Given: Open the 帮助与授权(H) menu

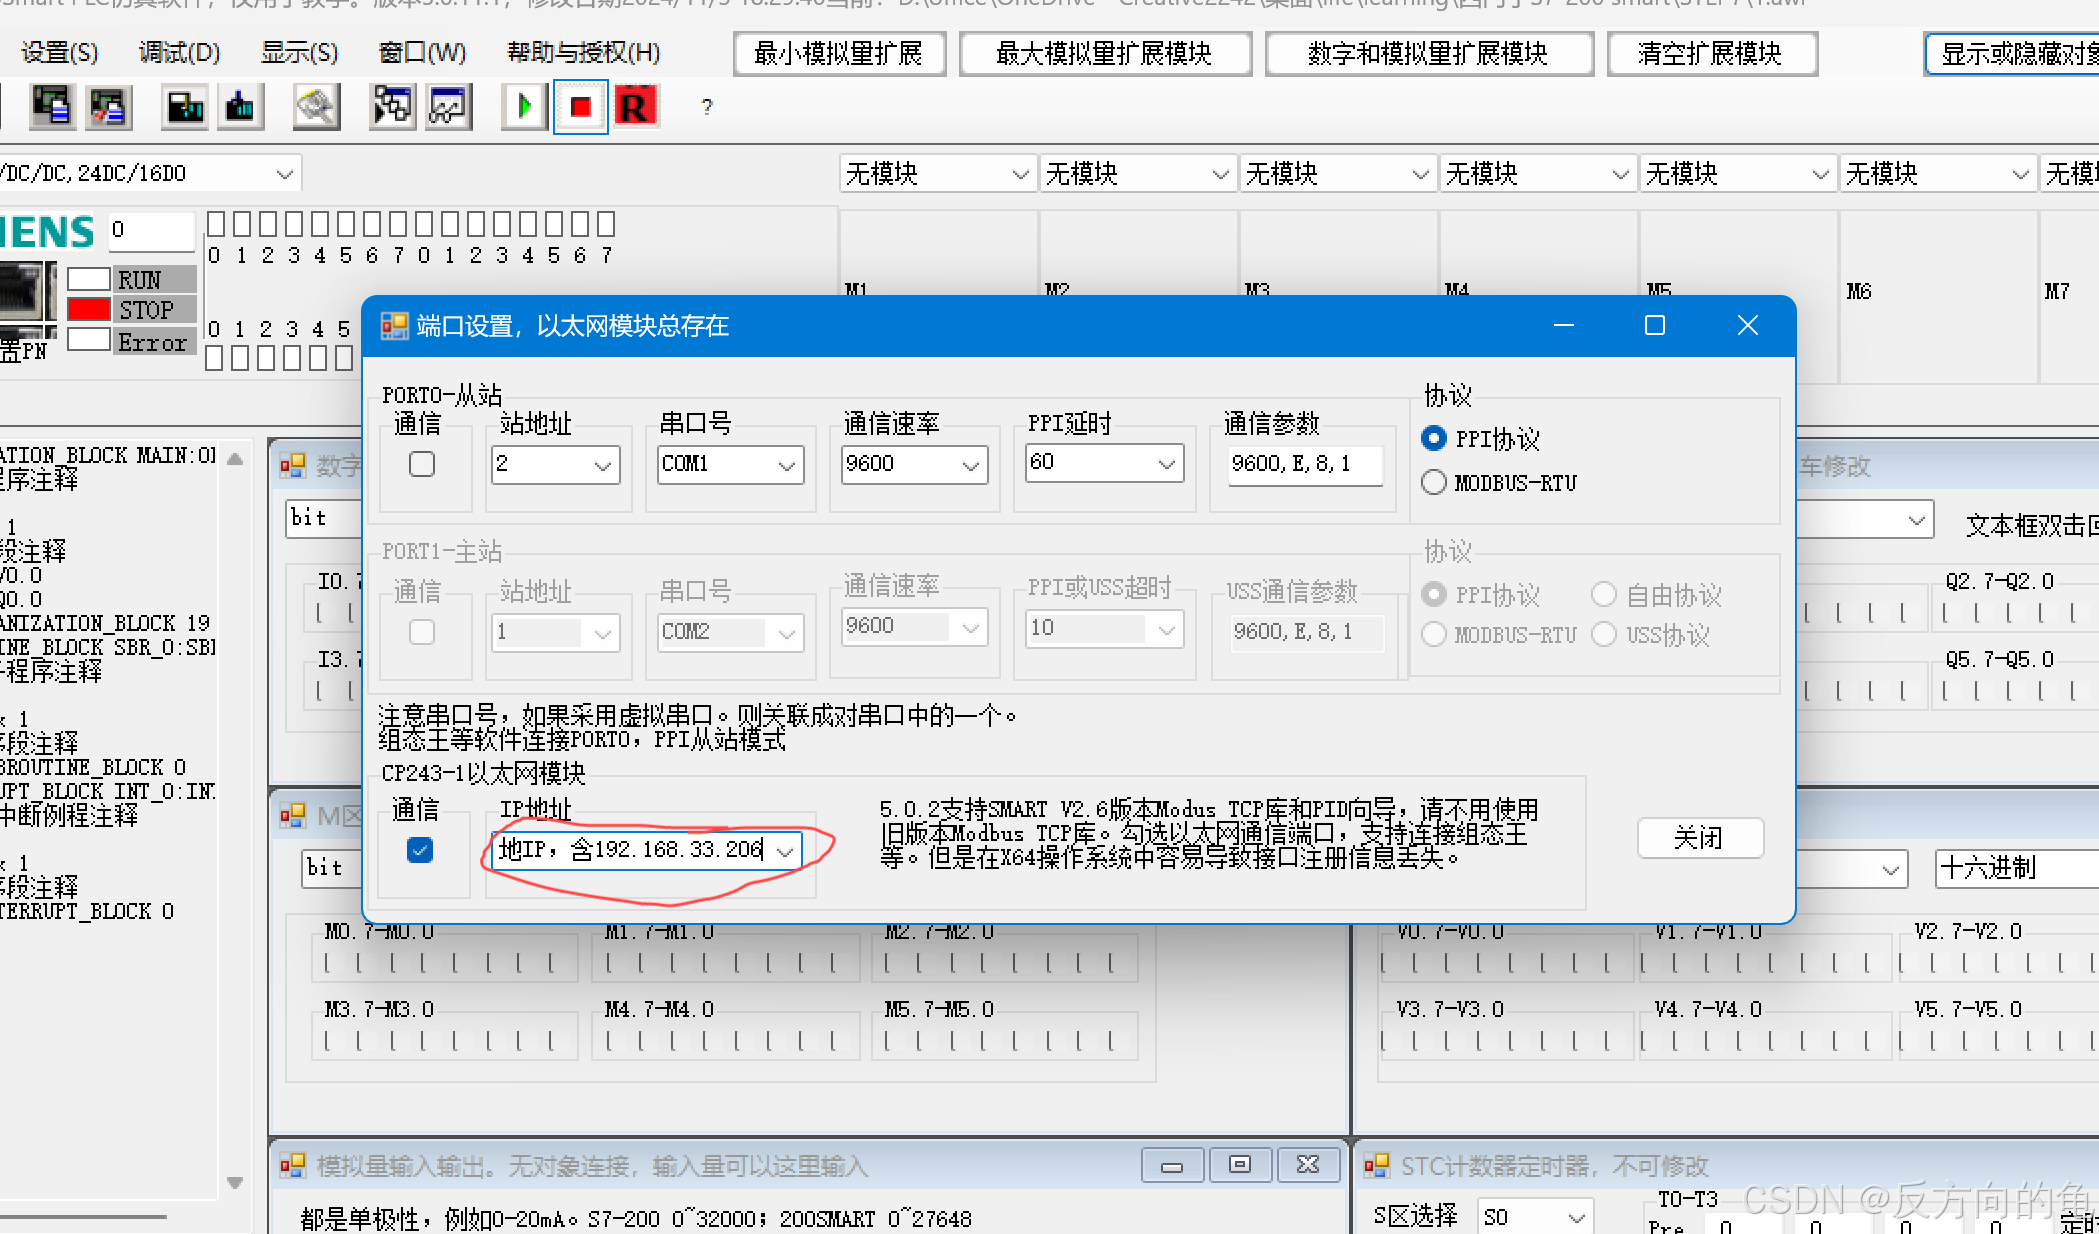Looking at the screenshot, I should tap(583, 53).
